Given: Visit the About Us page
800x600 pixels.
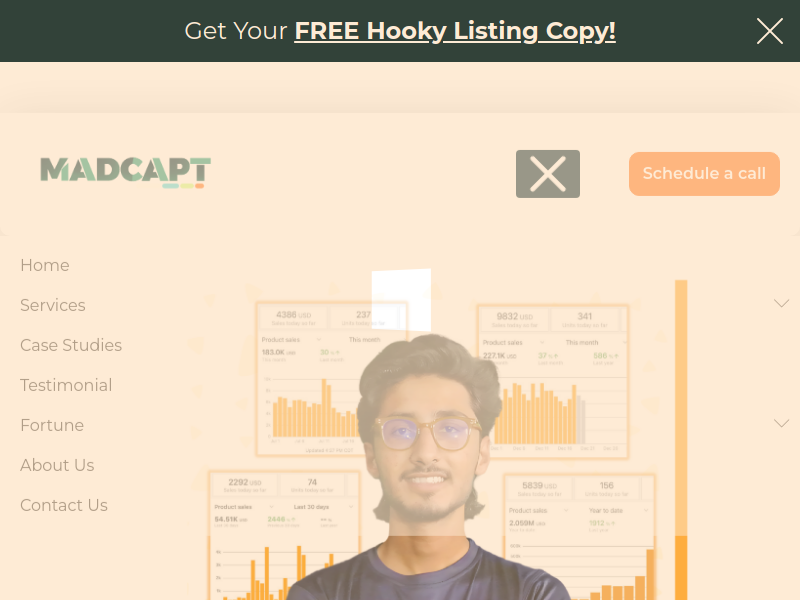Looking at the screenshot, I should coord(57,465).
